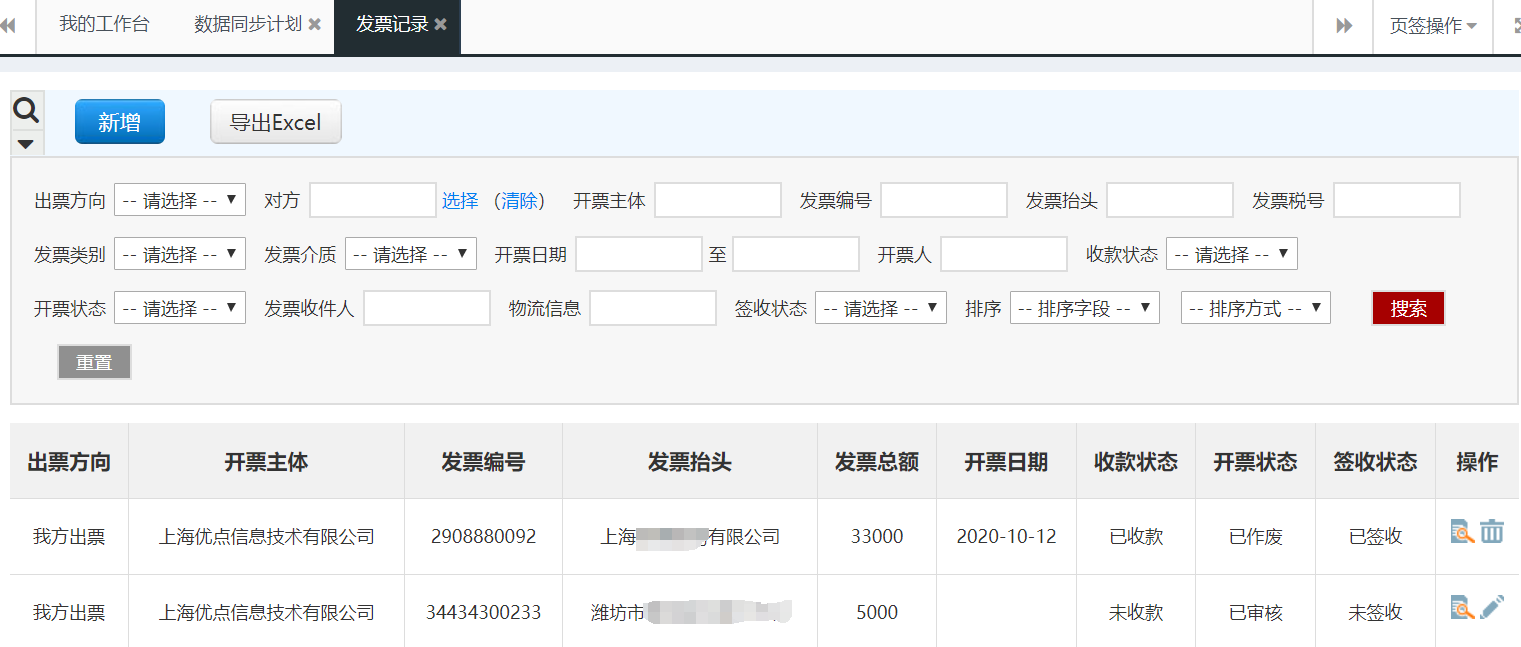This screenshot has height=647, width=1521.
Task: Open the 排序方式 dropdown
Action: 1256,308
